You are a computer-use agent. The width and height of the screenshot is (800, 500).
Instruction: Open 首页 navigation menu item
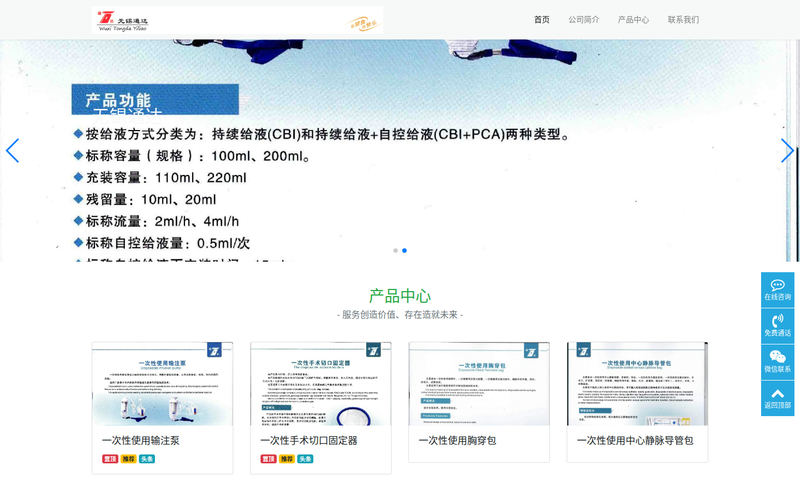(542, 20)
